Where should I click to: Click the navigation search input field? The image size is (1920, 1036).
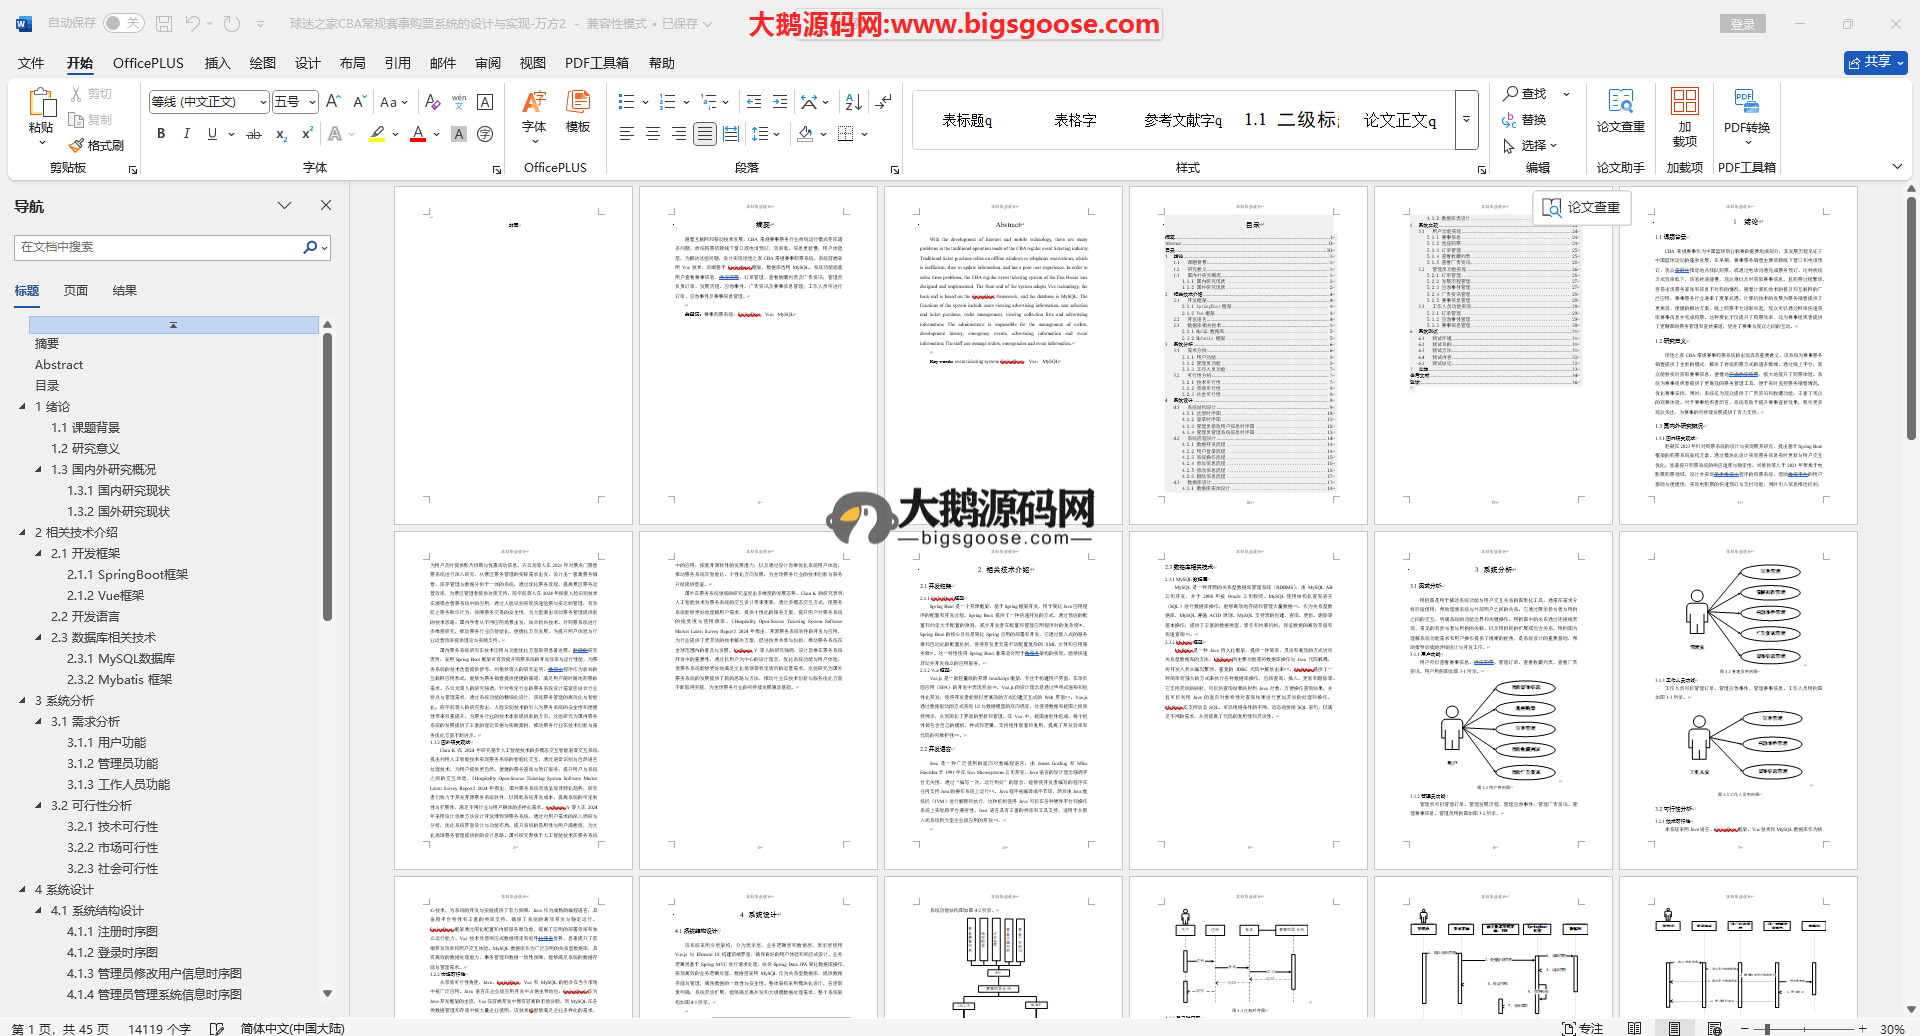click(x=160, y=247)
